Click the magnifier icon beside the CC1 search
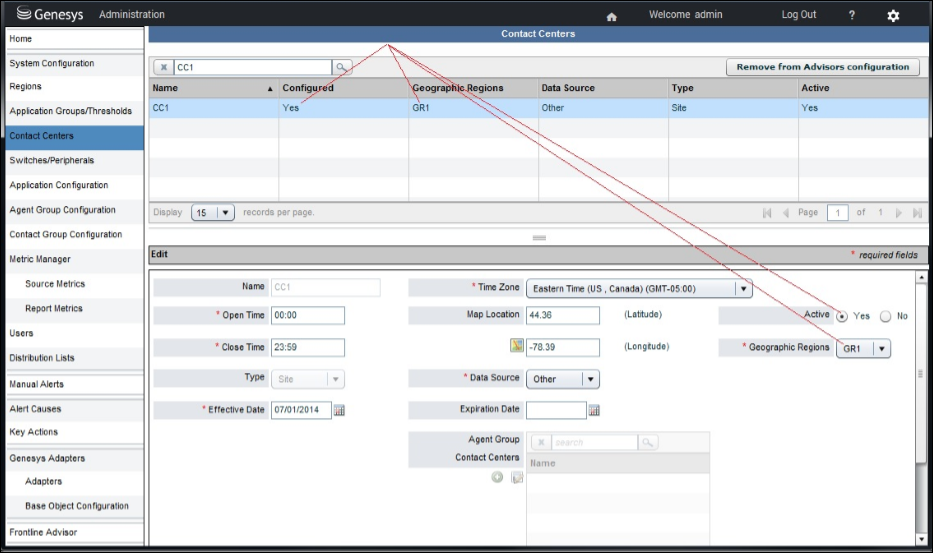 tap(343, 67)
